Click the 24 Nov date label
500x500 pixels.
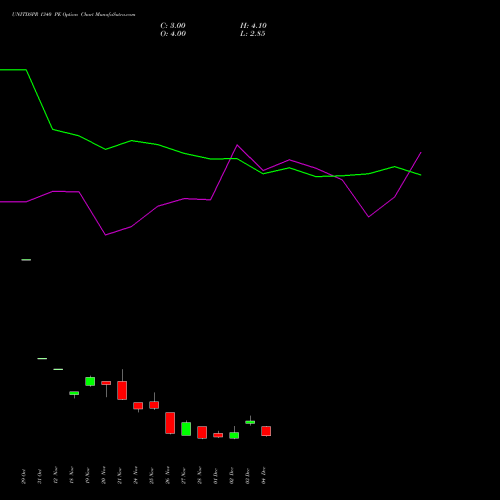tap(135, 475)
